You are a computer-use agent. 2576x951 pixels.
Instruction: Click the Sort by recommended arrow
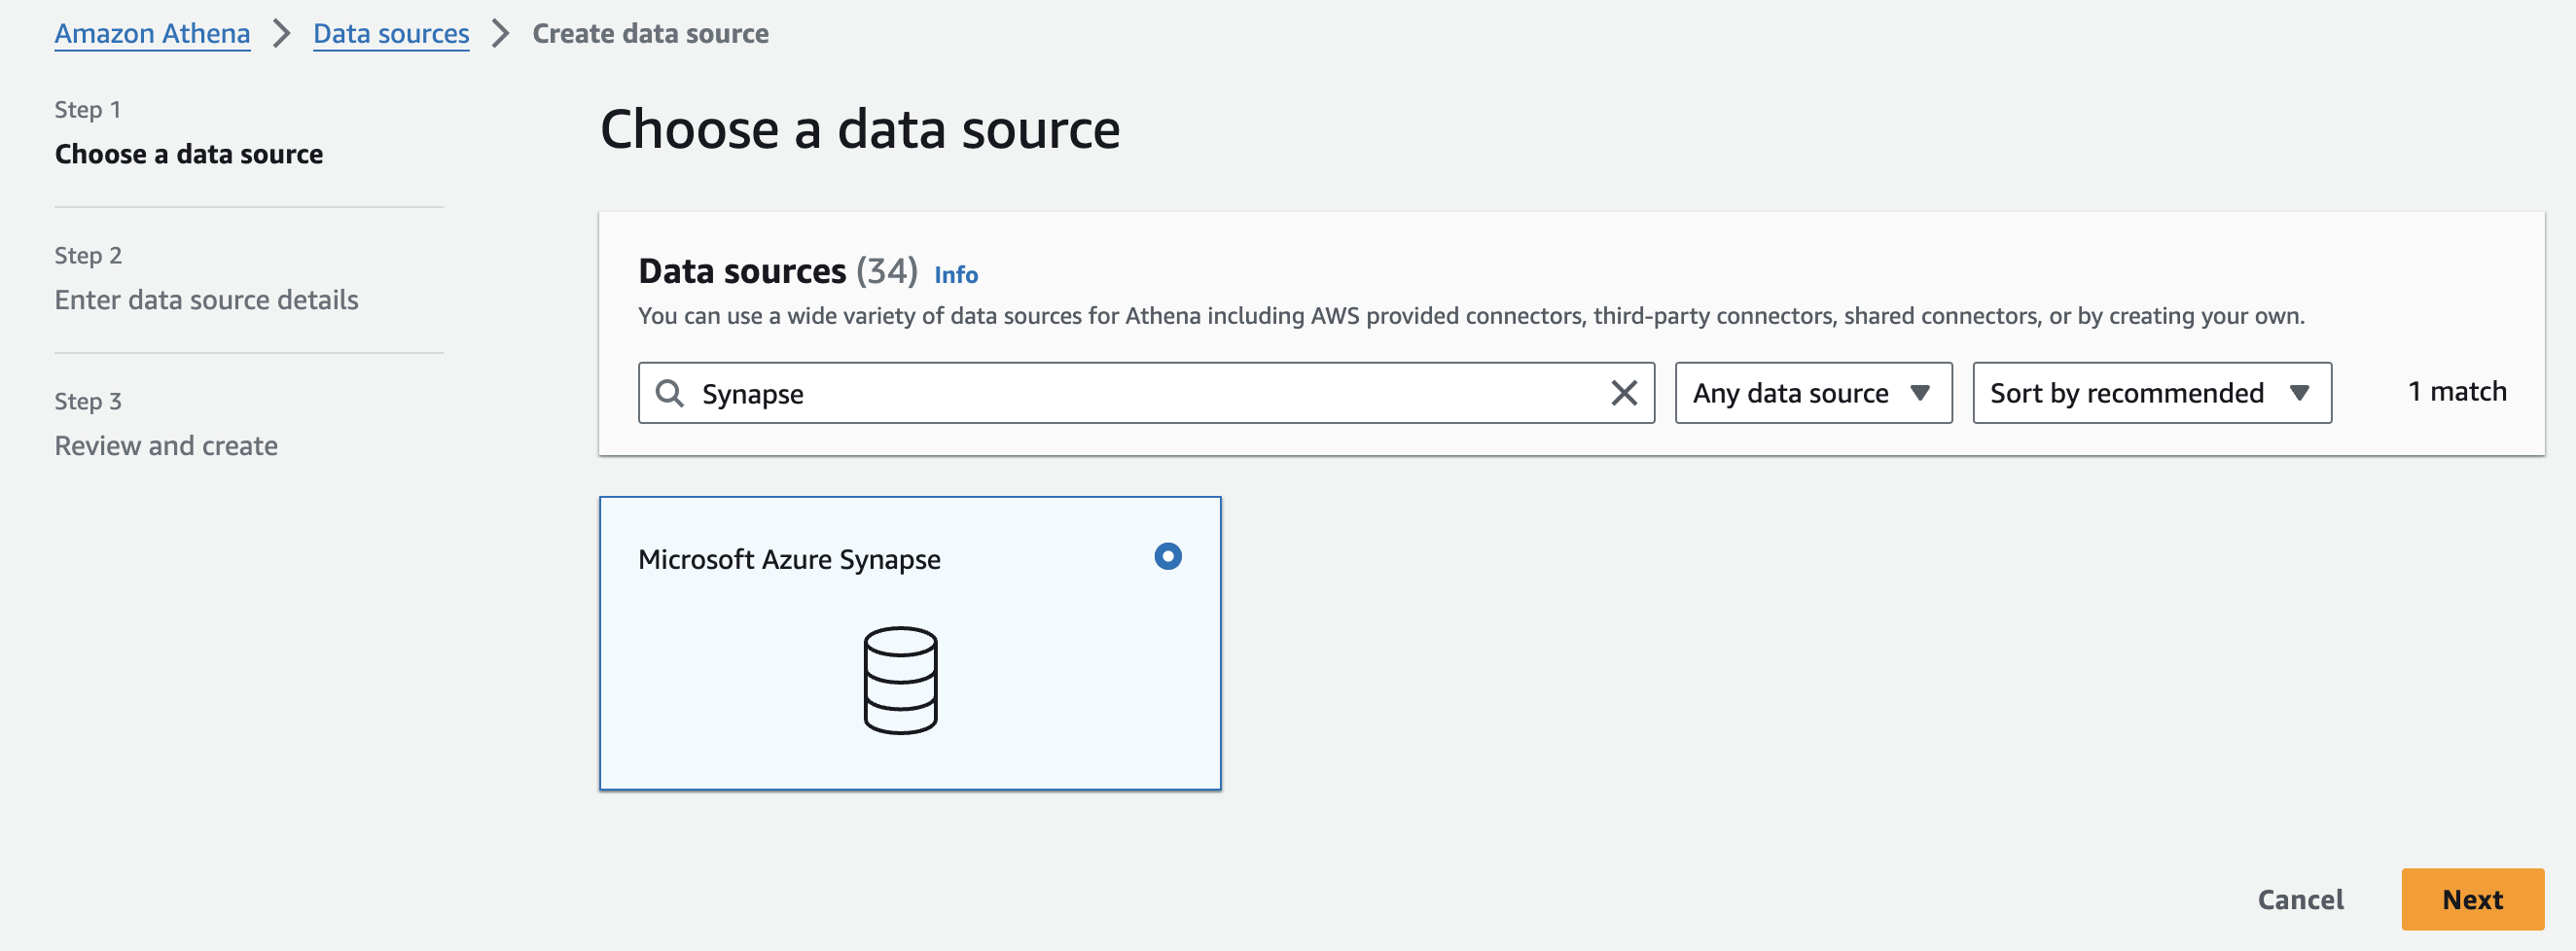pos(2299,394)
